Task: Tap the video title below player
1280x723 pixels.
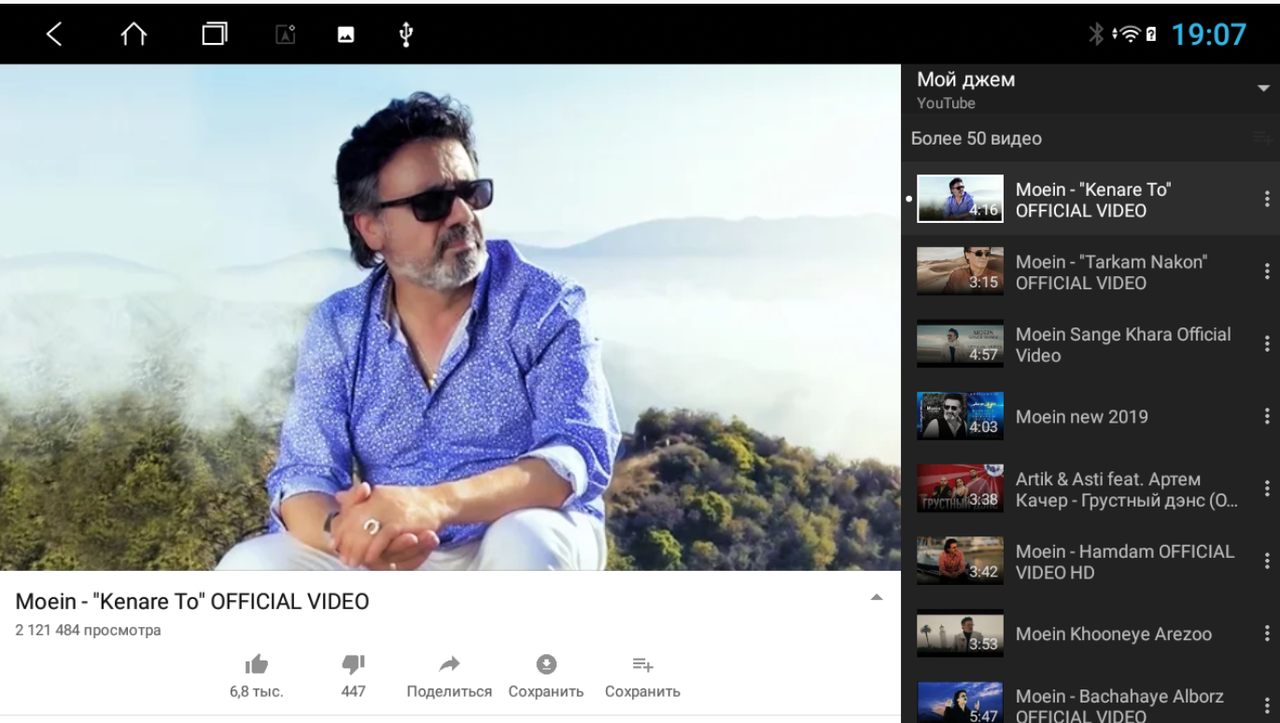Action: [192, 602]
